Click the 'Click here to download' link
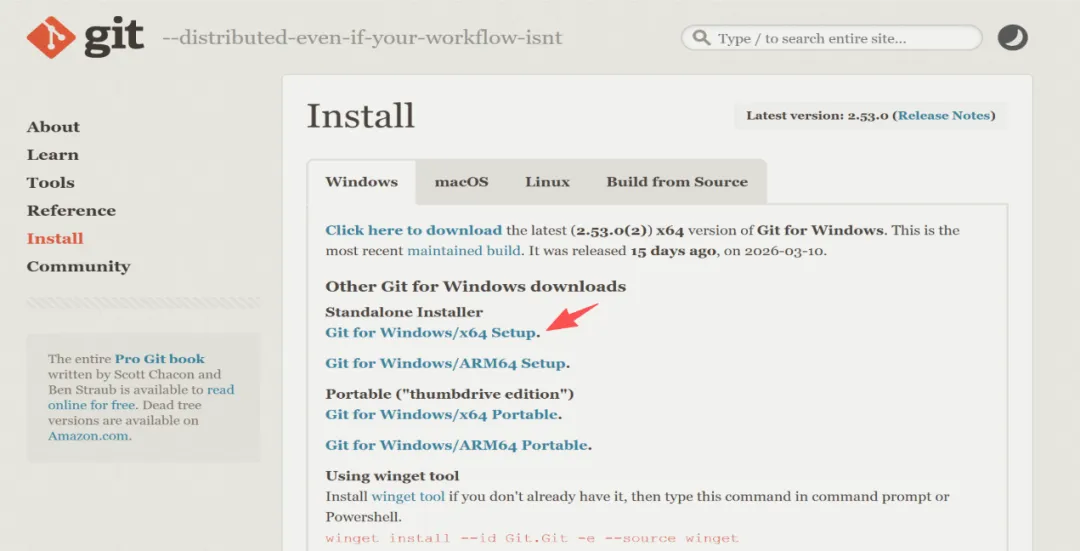The height and width of the screenshot is (551, 1080). [414, 230]
